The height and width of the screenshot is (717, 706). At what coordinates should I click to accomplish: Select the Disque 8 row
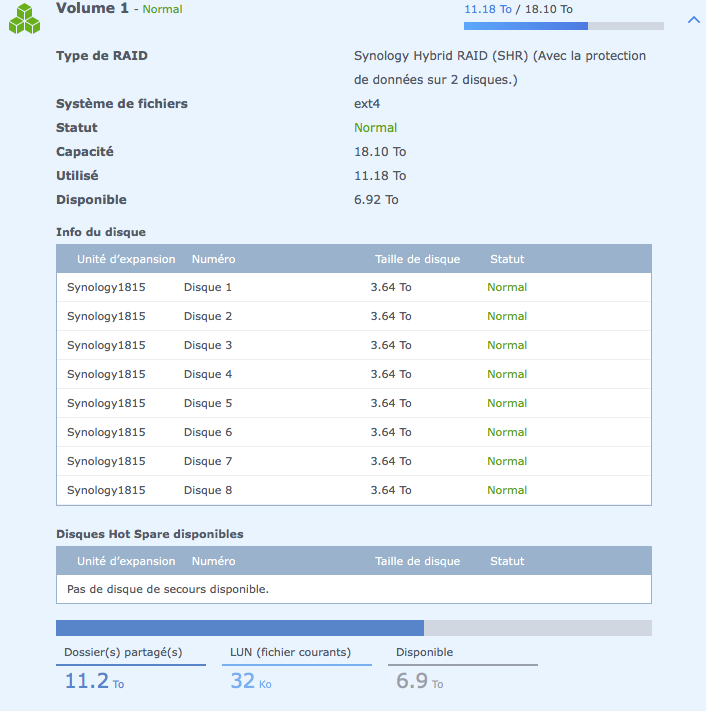[353, 491]
